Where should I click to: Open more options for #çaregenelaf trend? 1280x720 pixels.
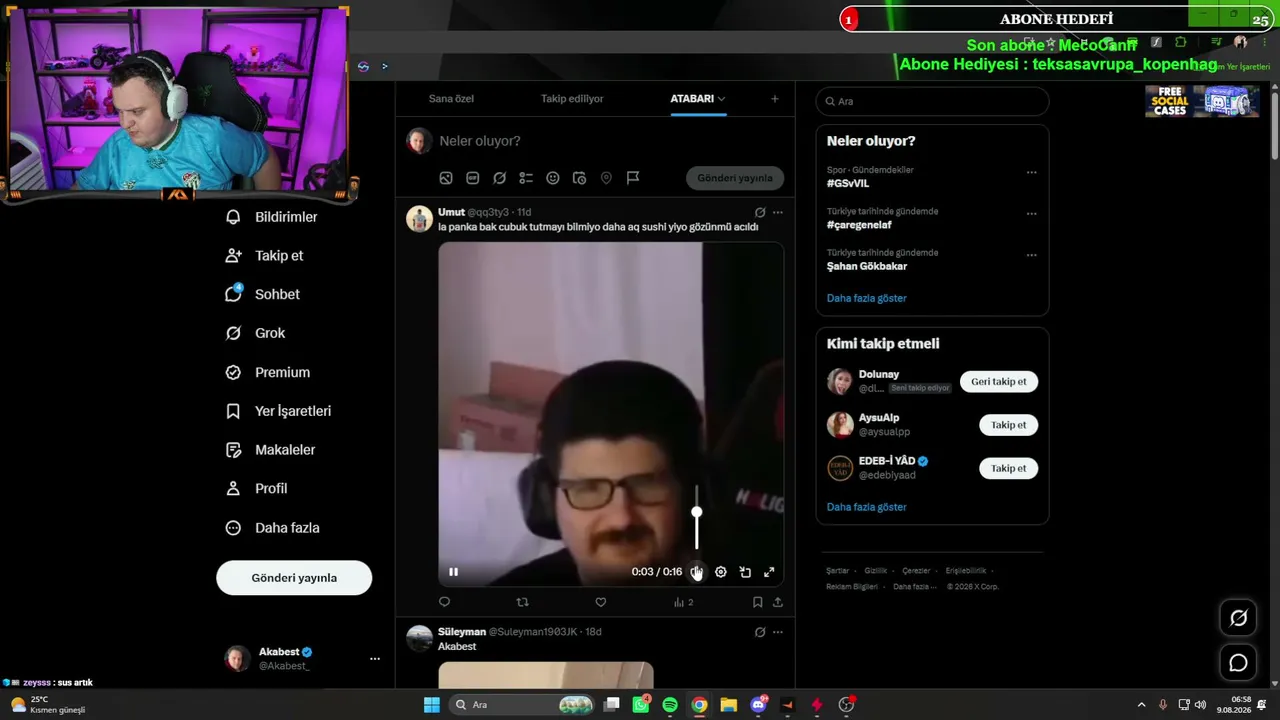(x=1032, y=214)
